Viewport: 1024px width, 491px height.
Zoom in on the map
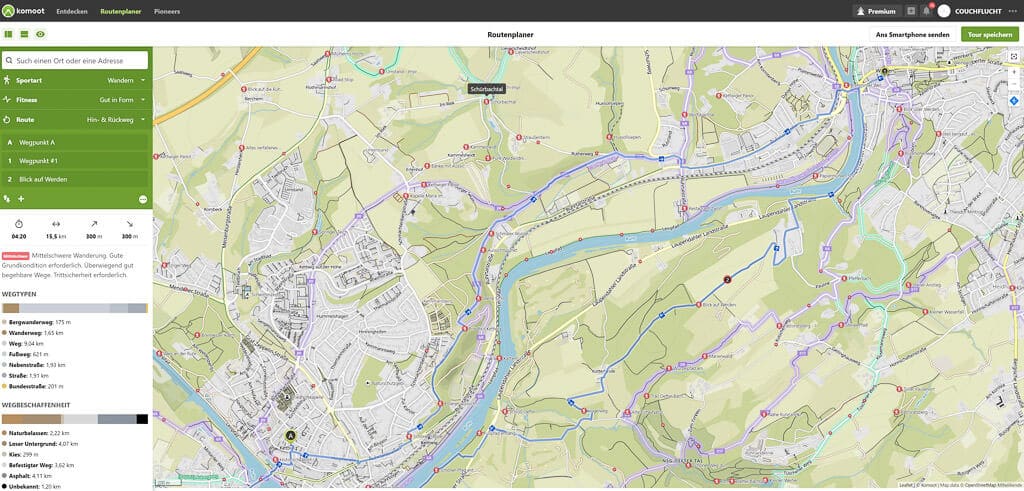[x=1013, y=72]
